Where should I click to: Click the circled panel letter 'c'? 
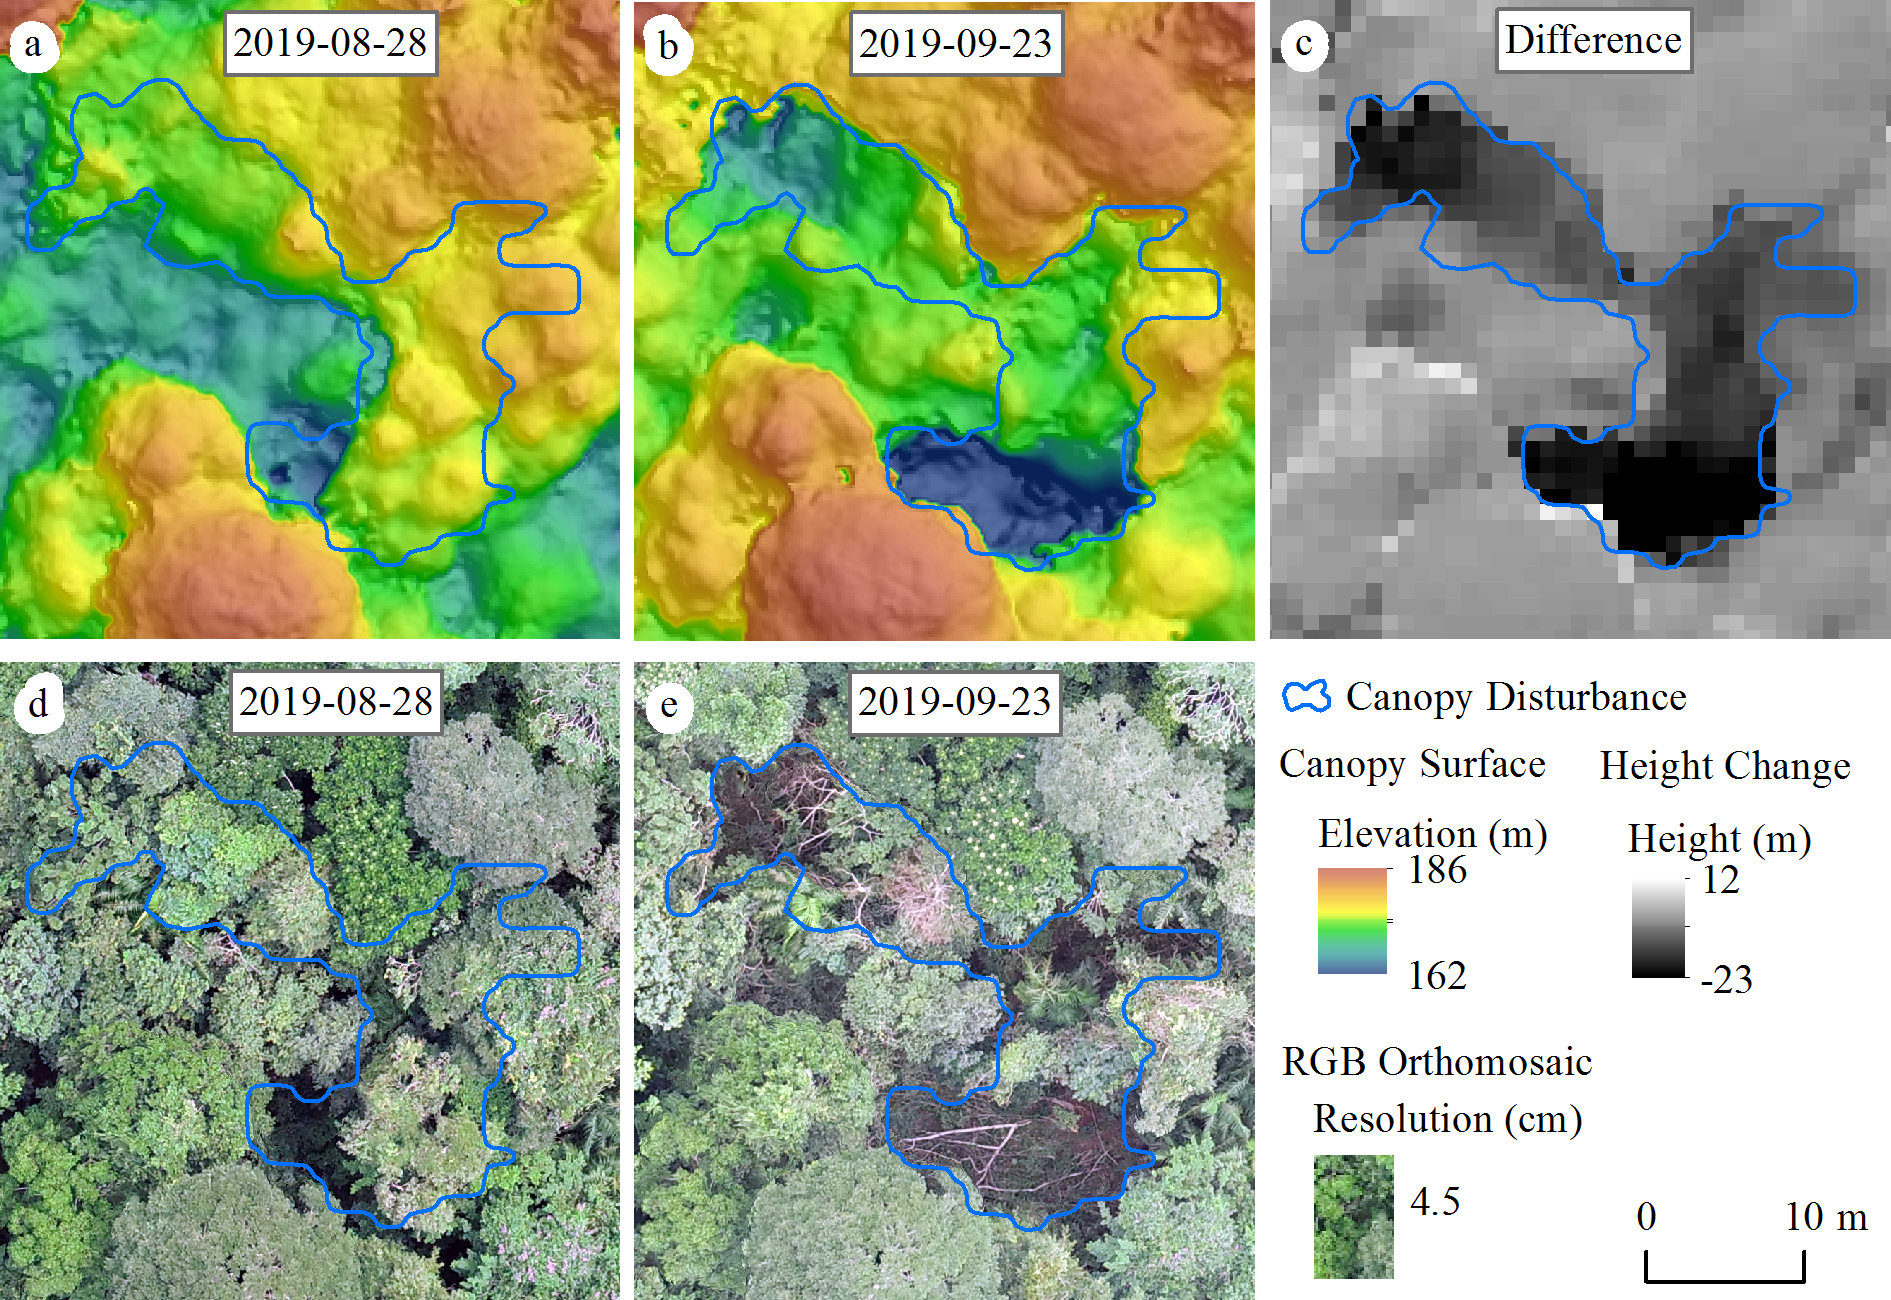[x=1303, y=45]
